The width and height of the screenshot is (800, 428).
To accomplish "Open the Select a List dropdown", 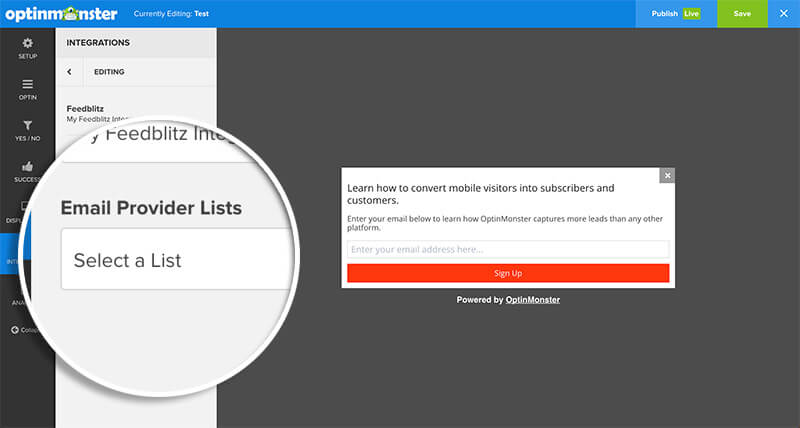I will click(178, 259).
